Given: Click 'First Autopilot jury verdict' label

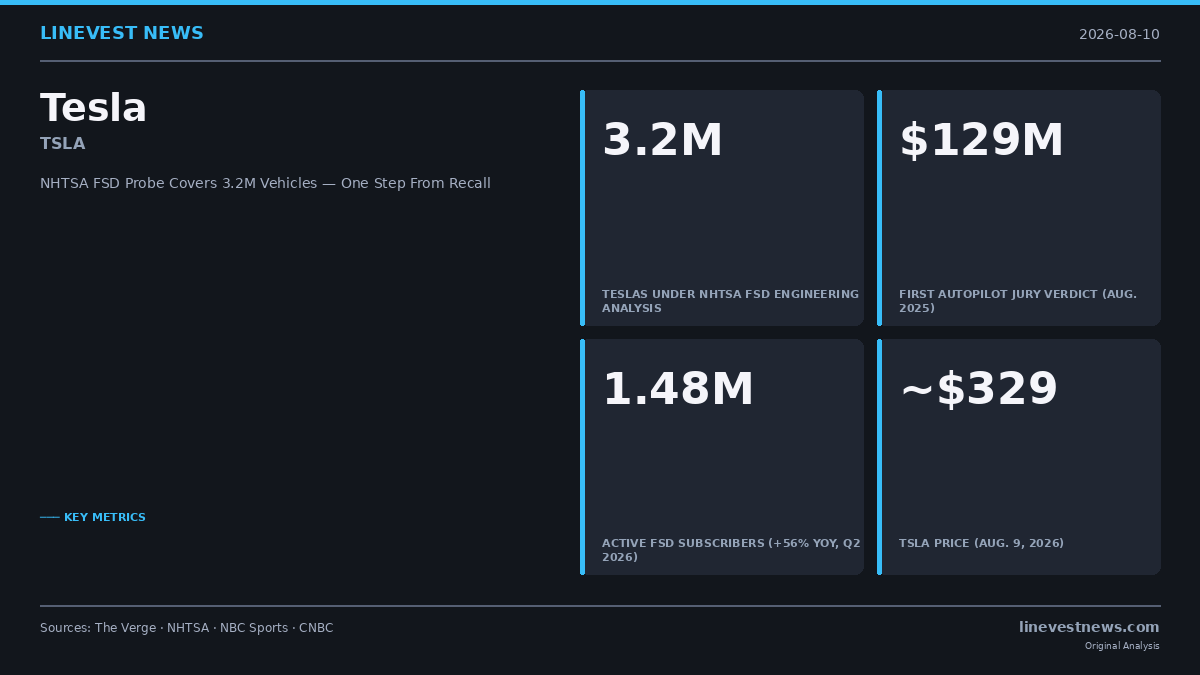Looking at the screenshot, I should (1017, 301).
